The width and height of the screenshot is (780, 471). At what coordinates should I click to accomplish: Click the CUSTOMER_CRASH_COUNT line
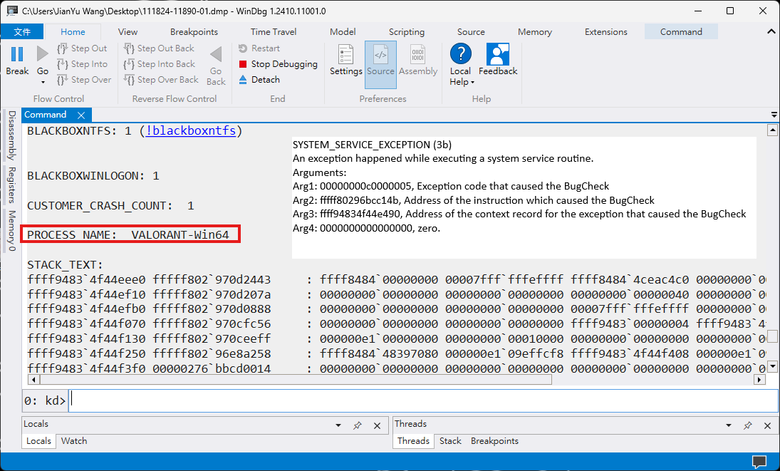(110, 206)
